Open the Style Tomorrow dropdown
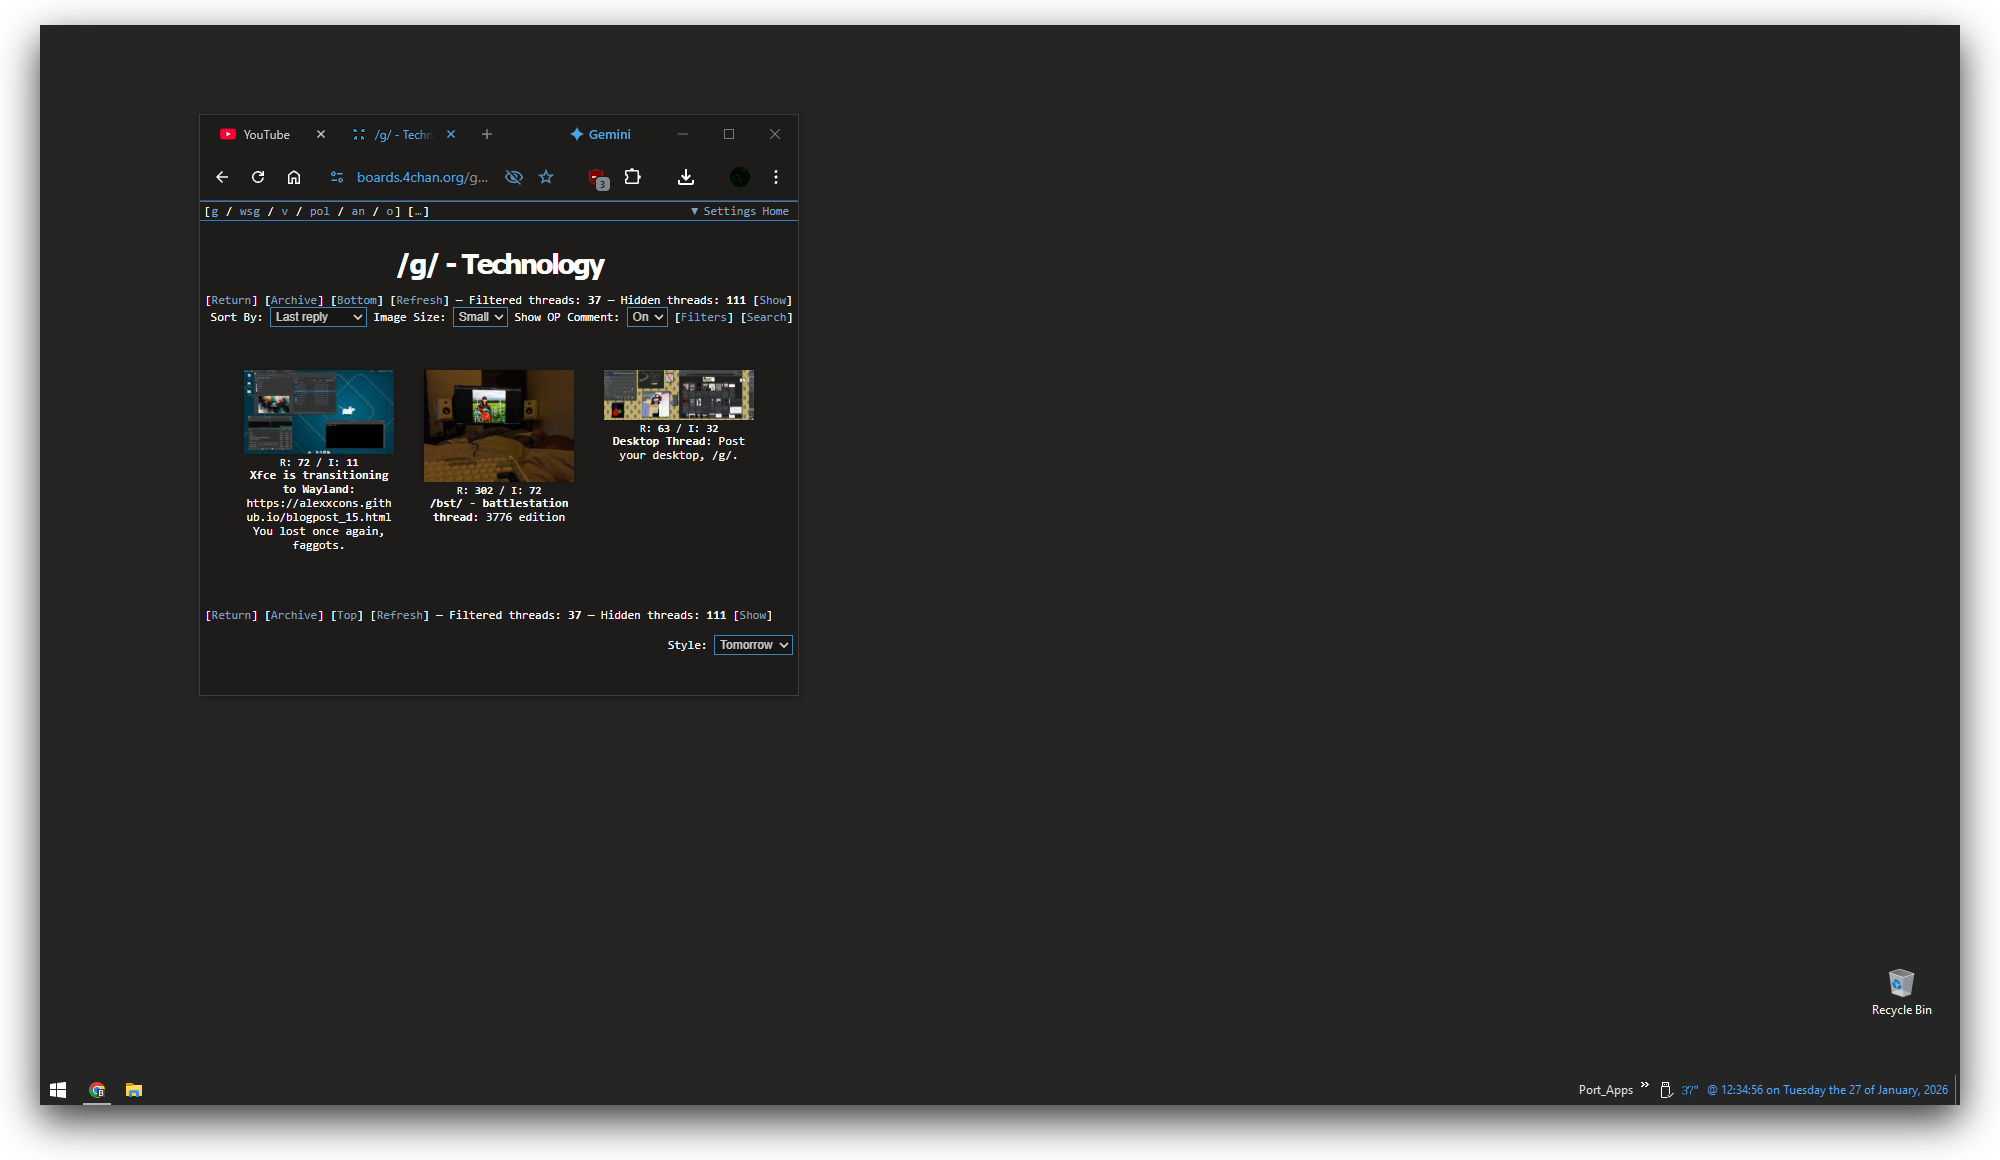The height and width of the screenshot is (1160, 2000). tap(753, 645)
